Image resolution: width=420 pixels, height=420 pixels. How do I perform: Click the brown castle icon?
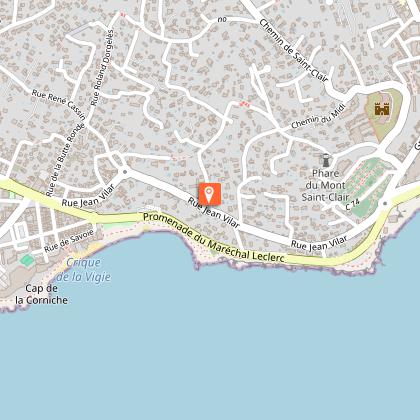point(382,109)
